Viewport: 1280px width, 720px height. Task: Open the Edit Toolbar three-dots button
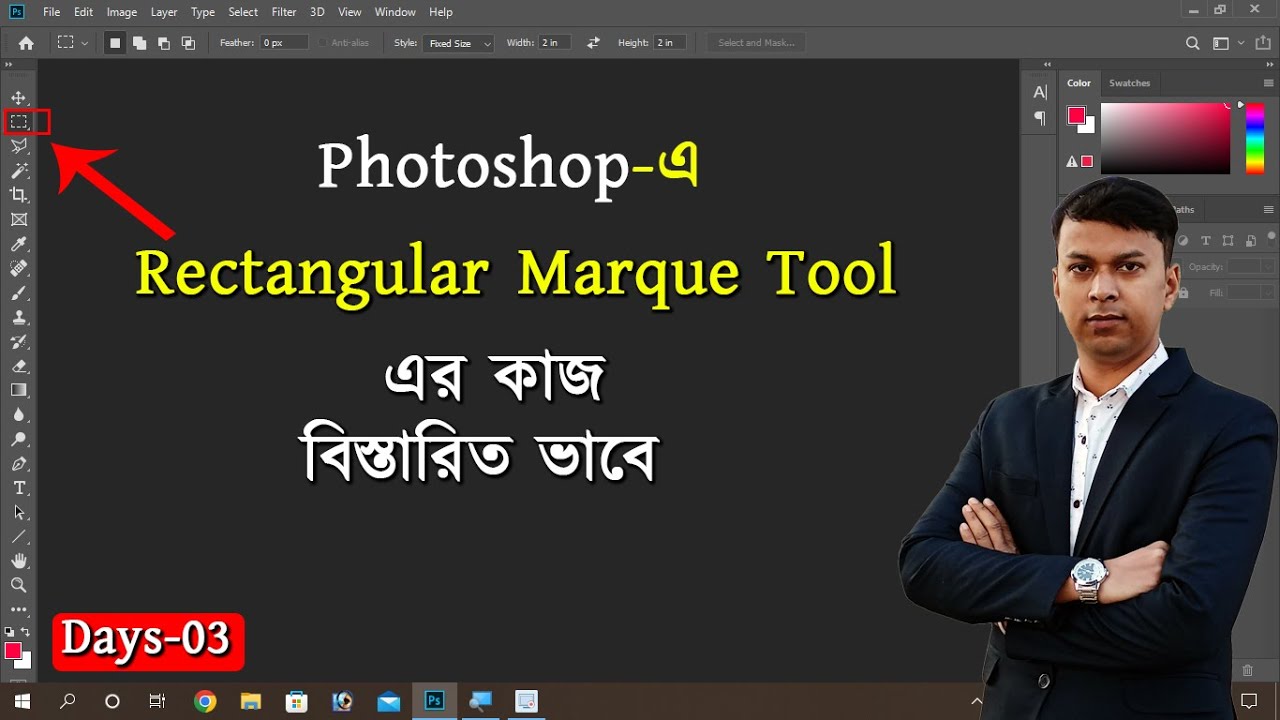point(19,609)
